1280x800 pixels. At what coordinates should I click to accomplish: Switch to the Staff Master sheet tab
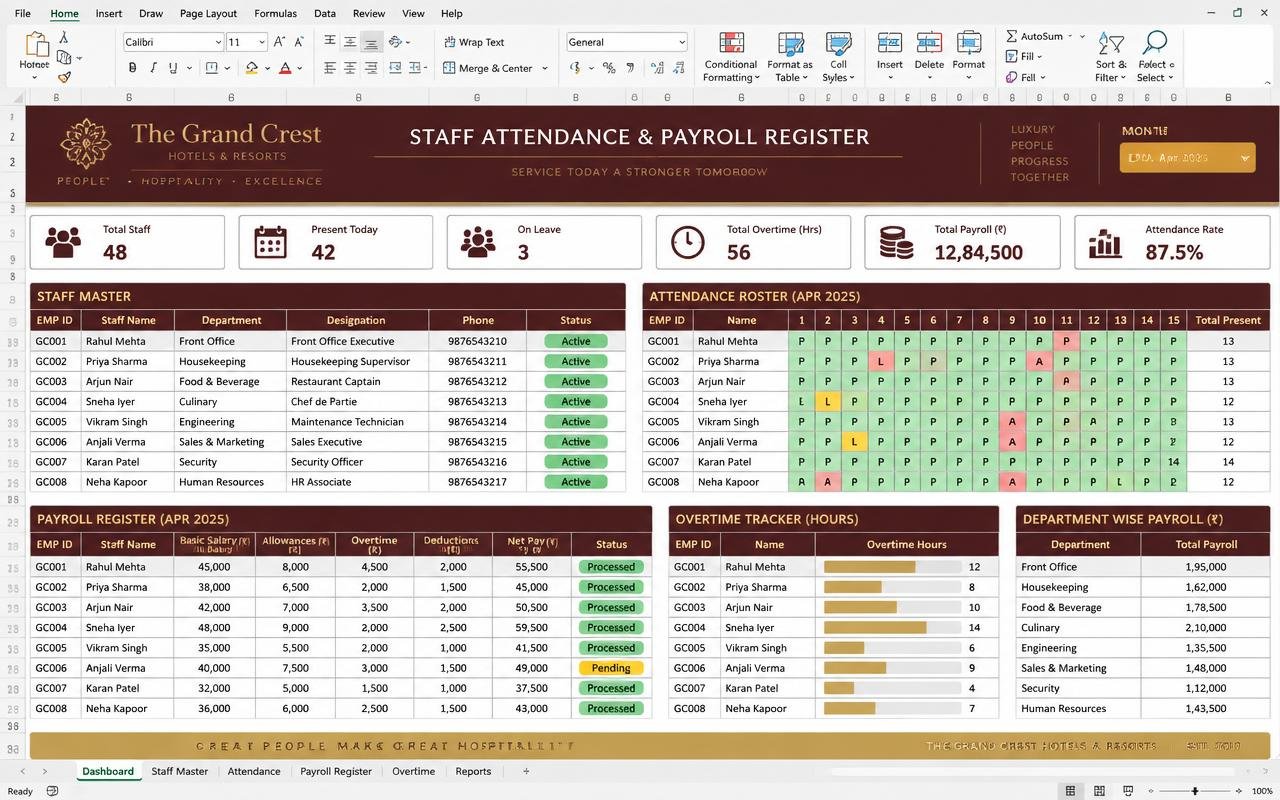tap(180, 771)
